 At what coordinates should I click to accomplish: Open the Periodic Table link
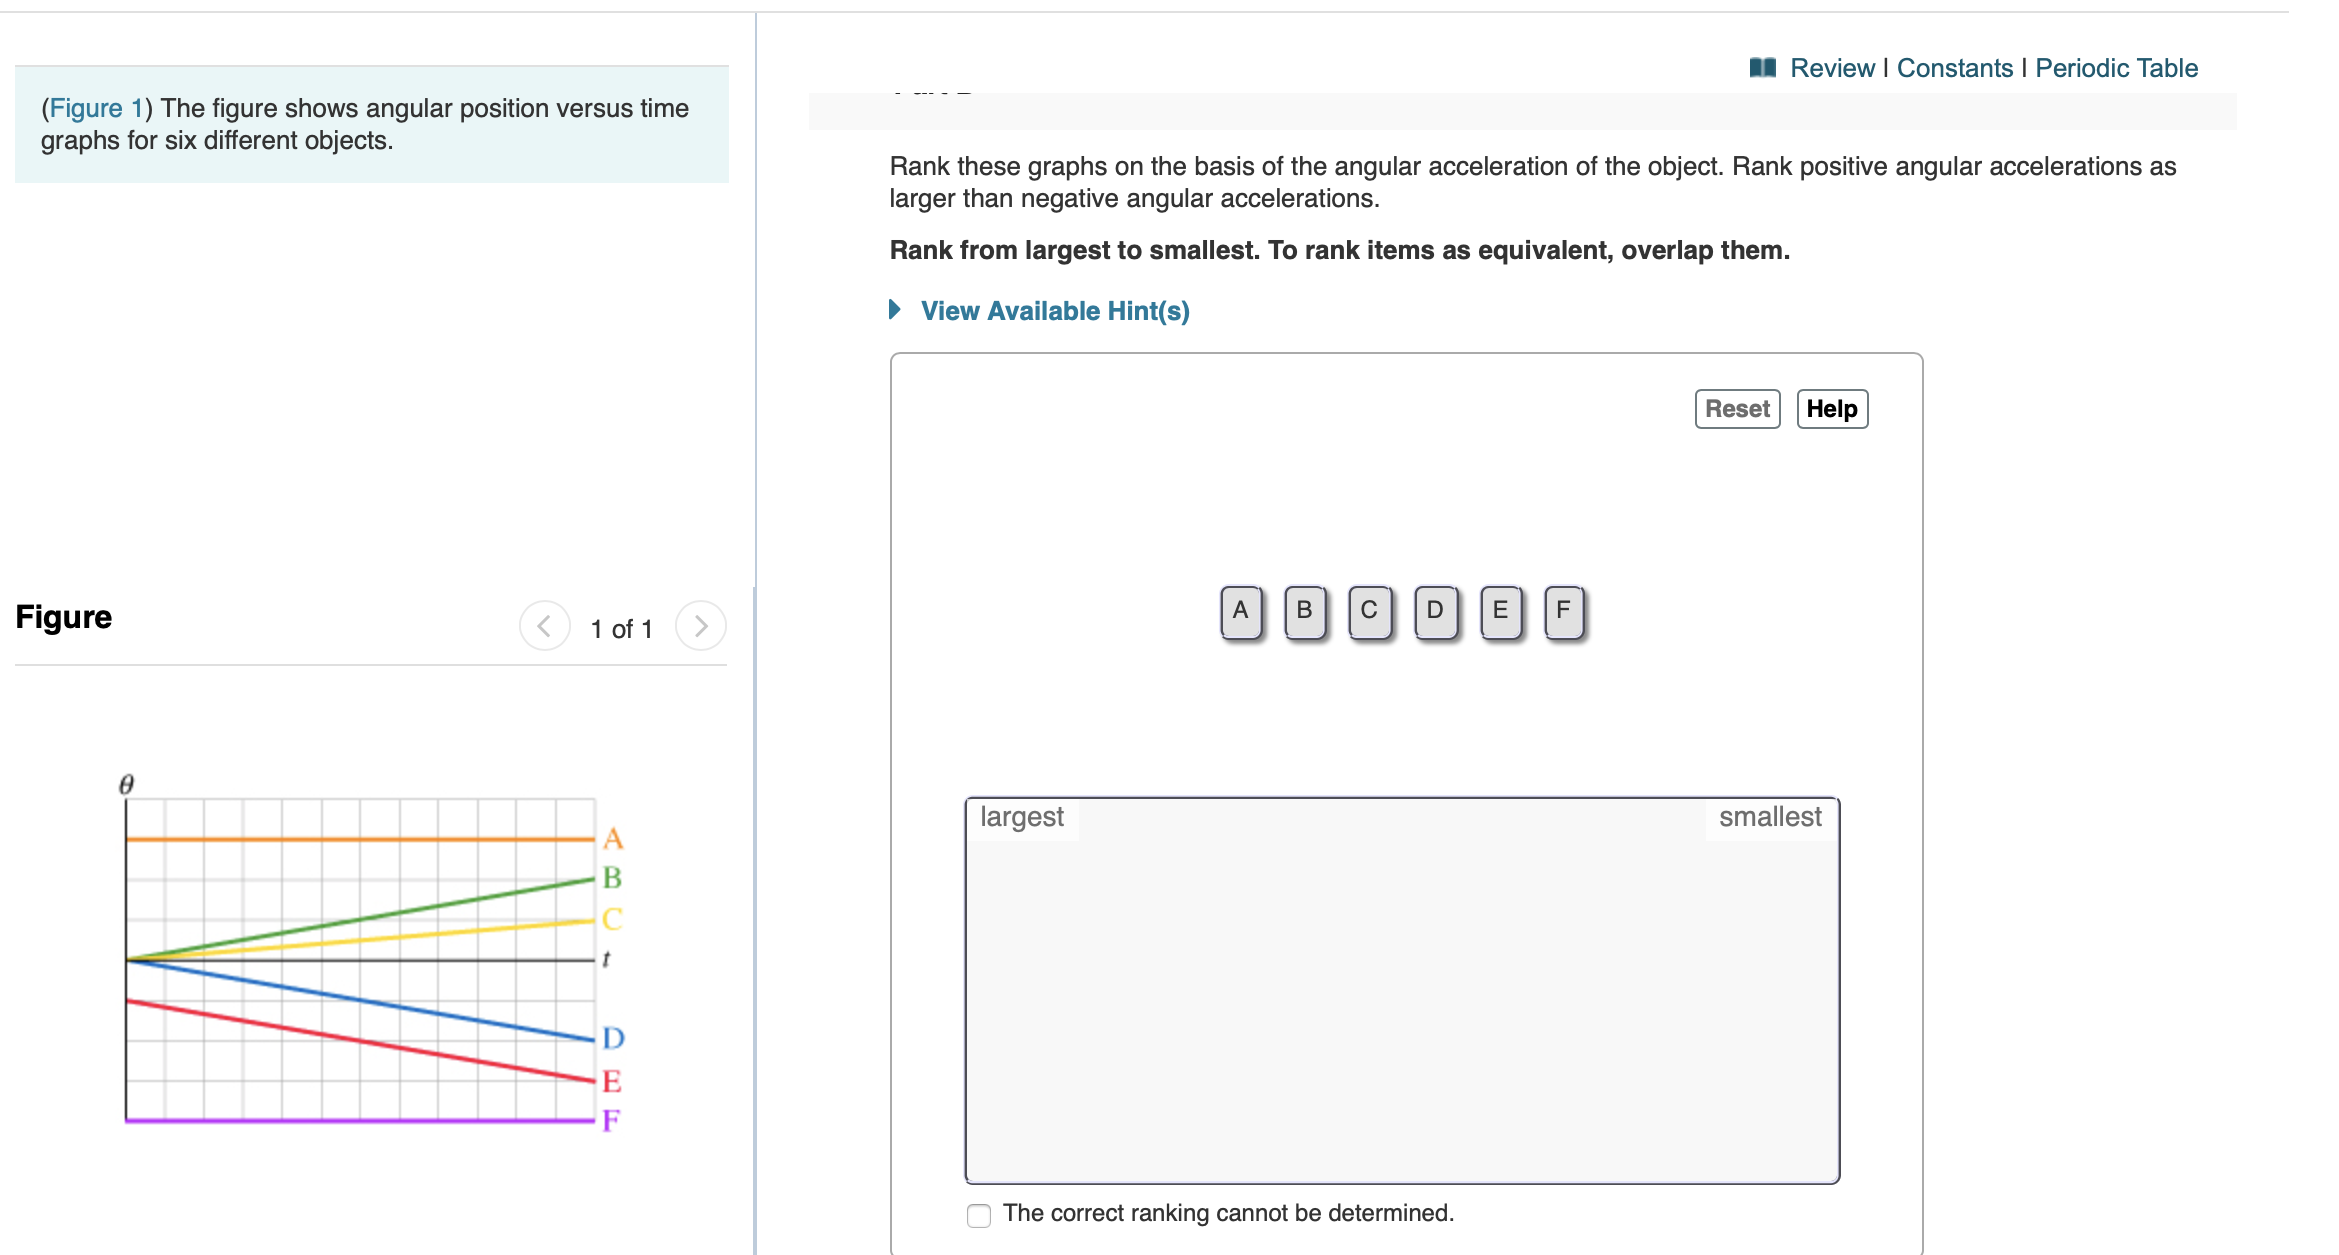coord(2116,68)
